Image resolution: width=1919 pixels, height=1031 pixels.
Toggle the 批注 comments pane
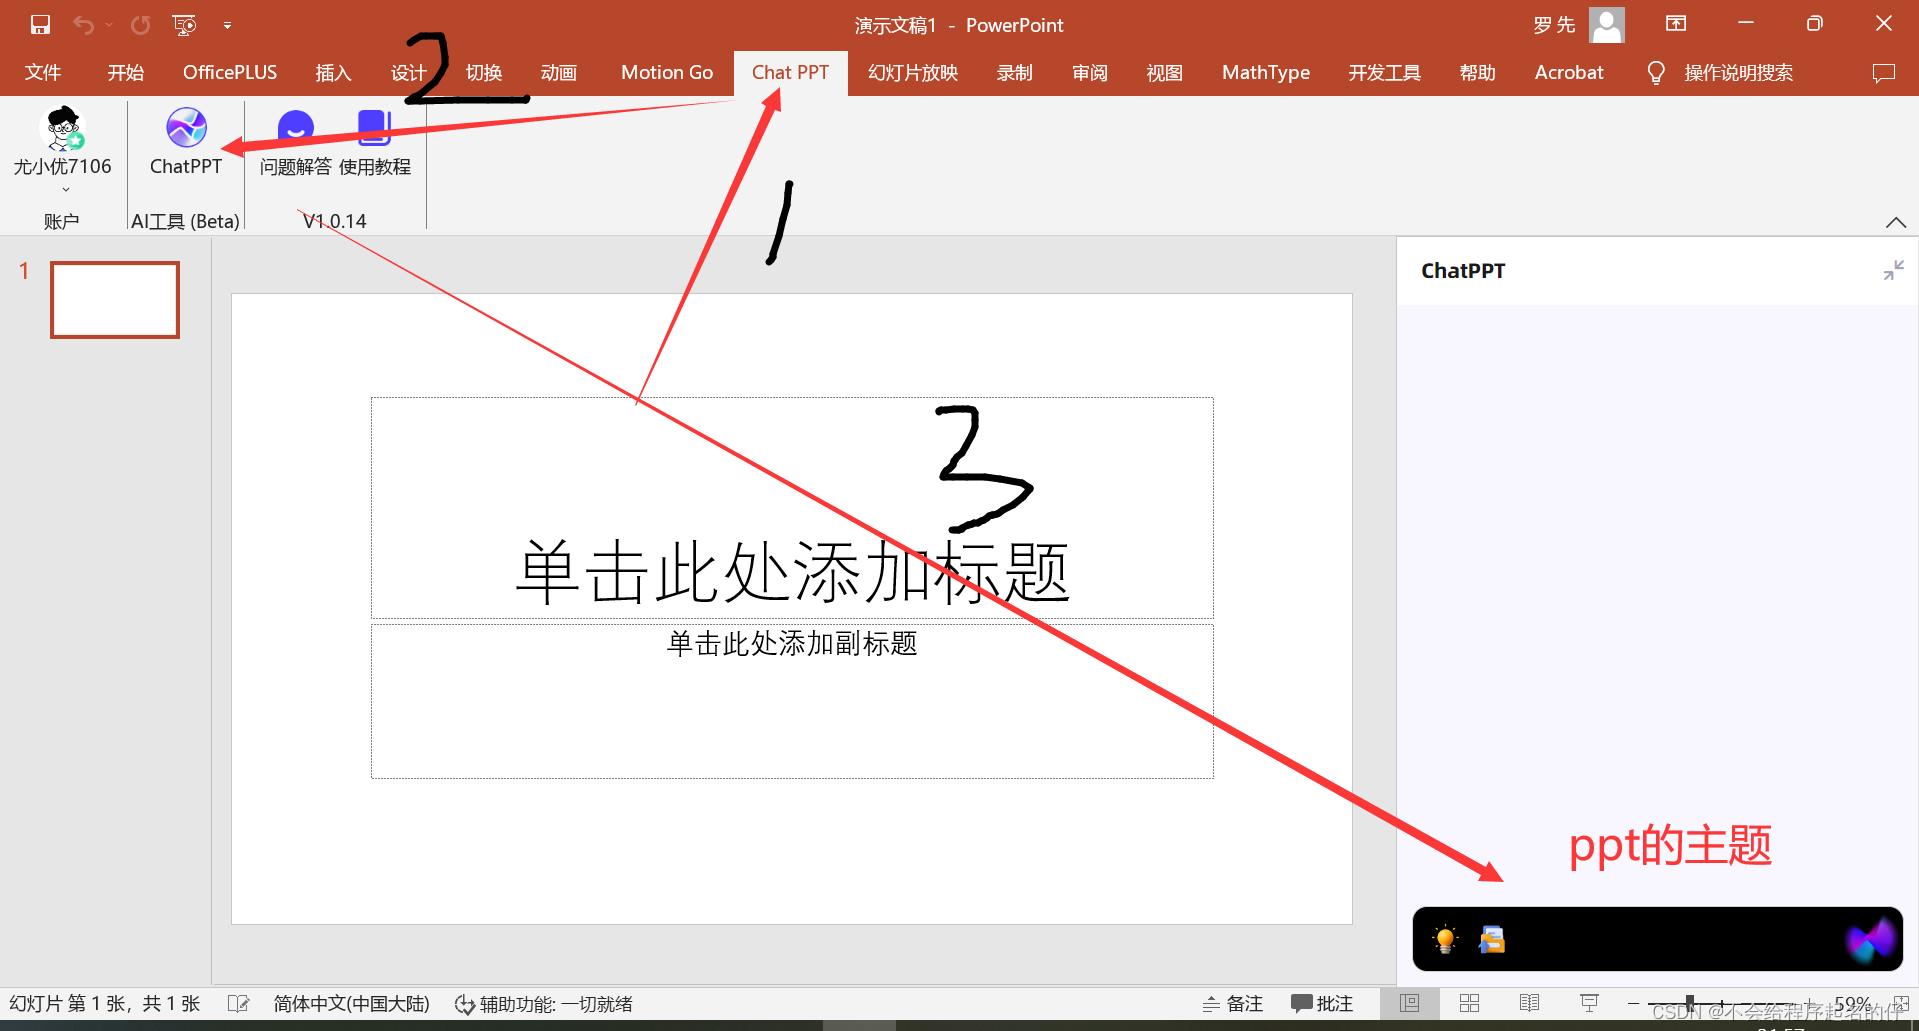tap(1321, 1003)
